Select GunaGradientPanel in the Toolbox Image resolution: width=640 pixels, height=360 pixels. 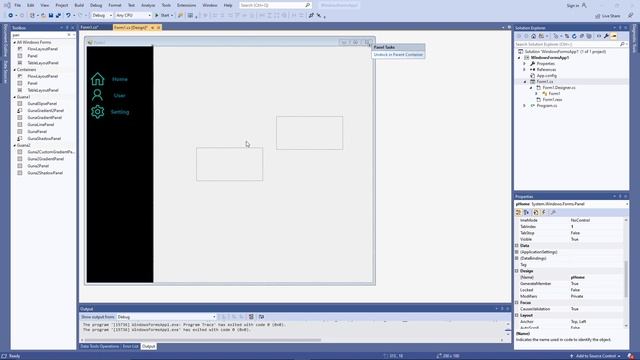coord(44,118)
